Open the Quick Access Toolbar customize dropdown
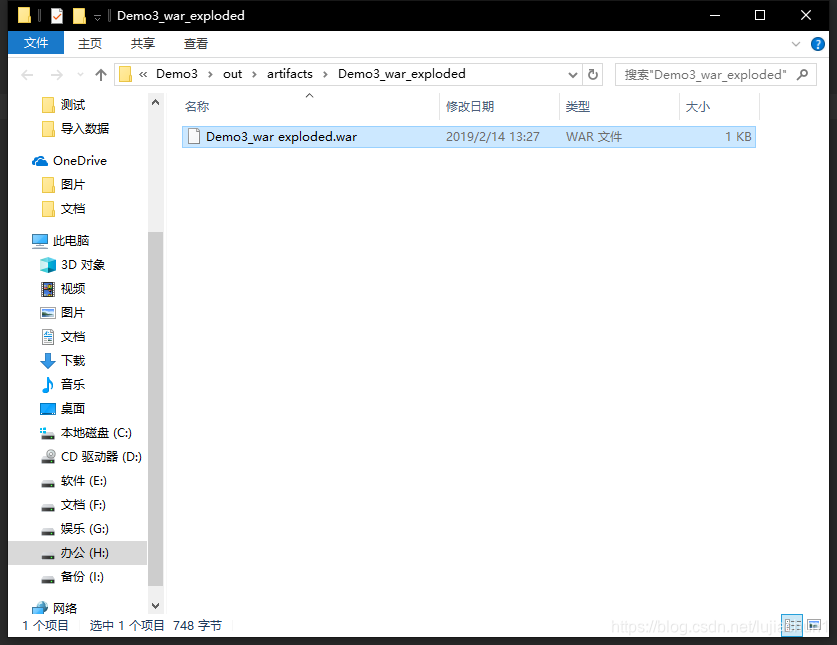837x645 pixels. pyautogui.click(x=97, y=17)
